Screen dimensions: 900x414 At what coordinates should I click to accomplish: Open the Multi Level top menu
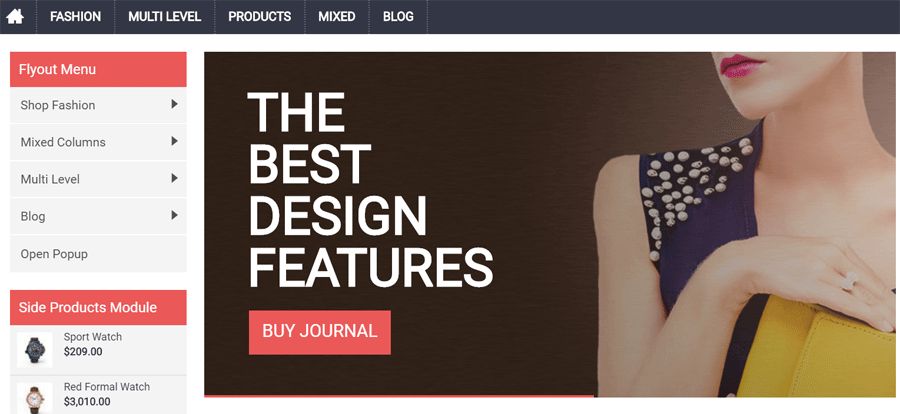pos(165,17)
